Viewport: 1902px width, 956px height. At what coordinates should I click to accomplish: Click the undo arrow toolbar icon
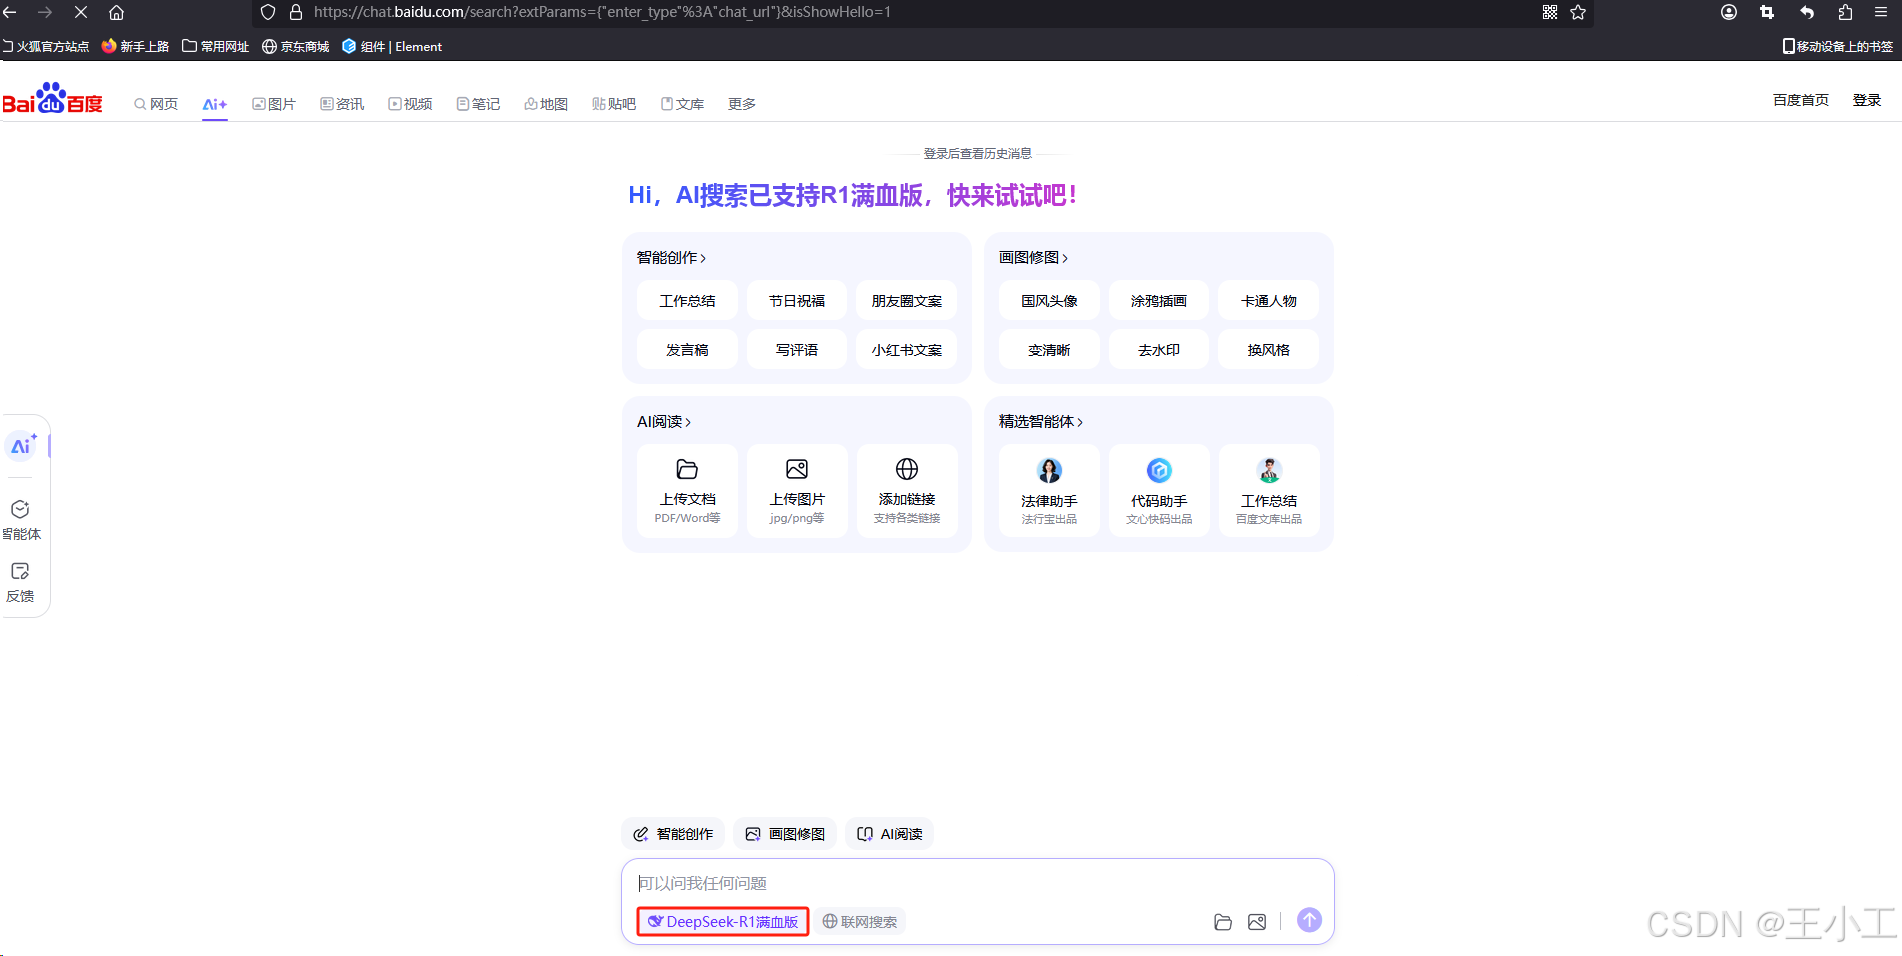pyautogui.click(x=1806, y=12)
